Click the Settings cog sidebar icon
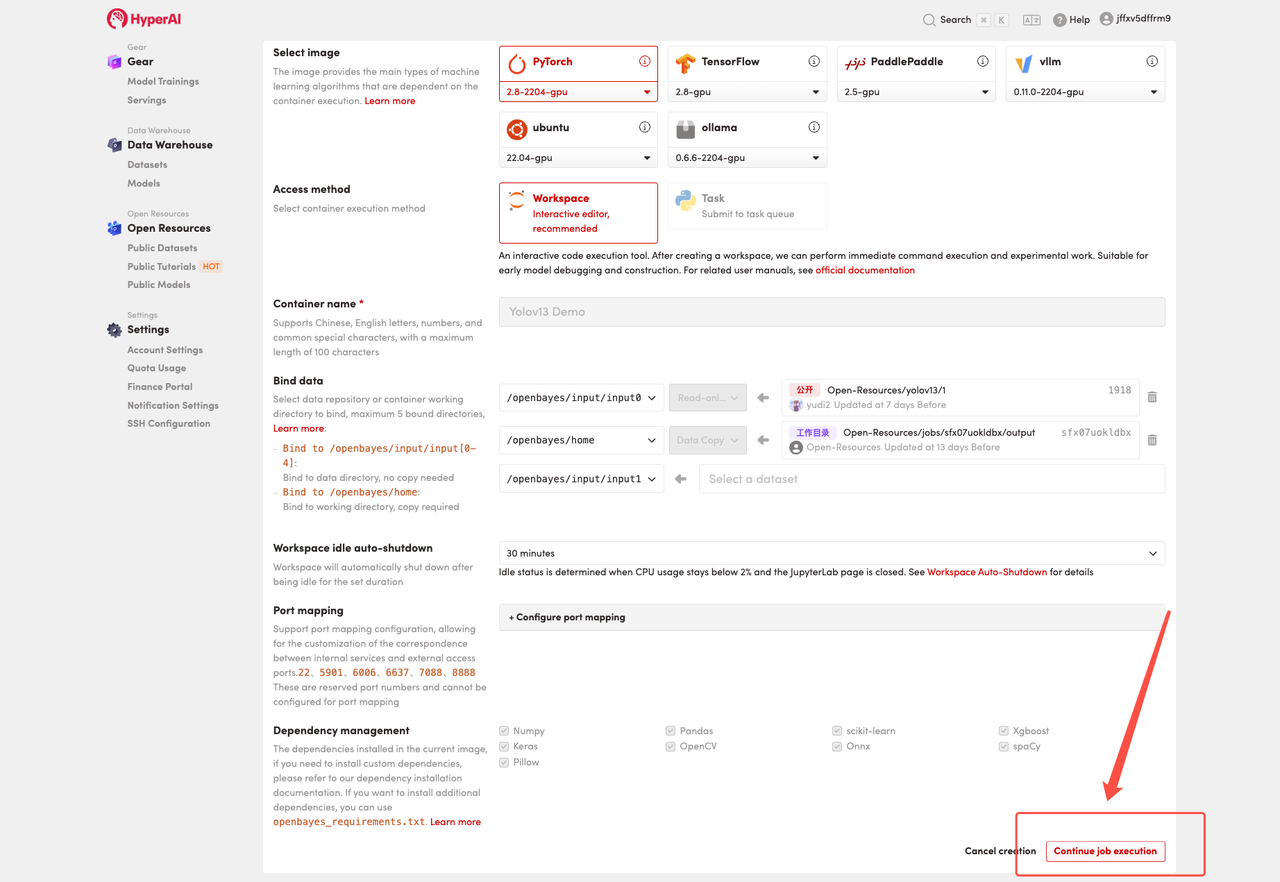The height and width of the screenshot is (882, 1280). pyautogui.click(x=114, y=330)
